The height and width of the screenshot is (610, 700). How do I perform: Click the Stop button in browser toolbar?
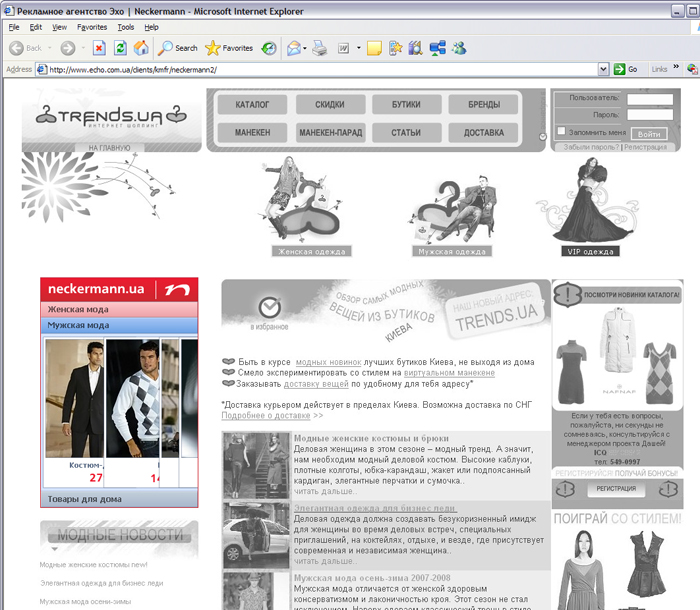(99, 48)
